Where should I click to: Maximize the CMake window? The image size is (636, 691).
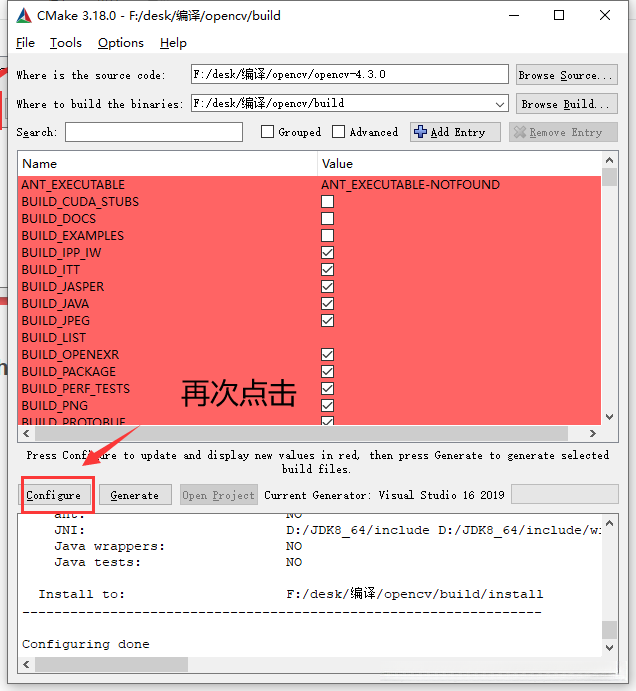coord(559,15)
